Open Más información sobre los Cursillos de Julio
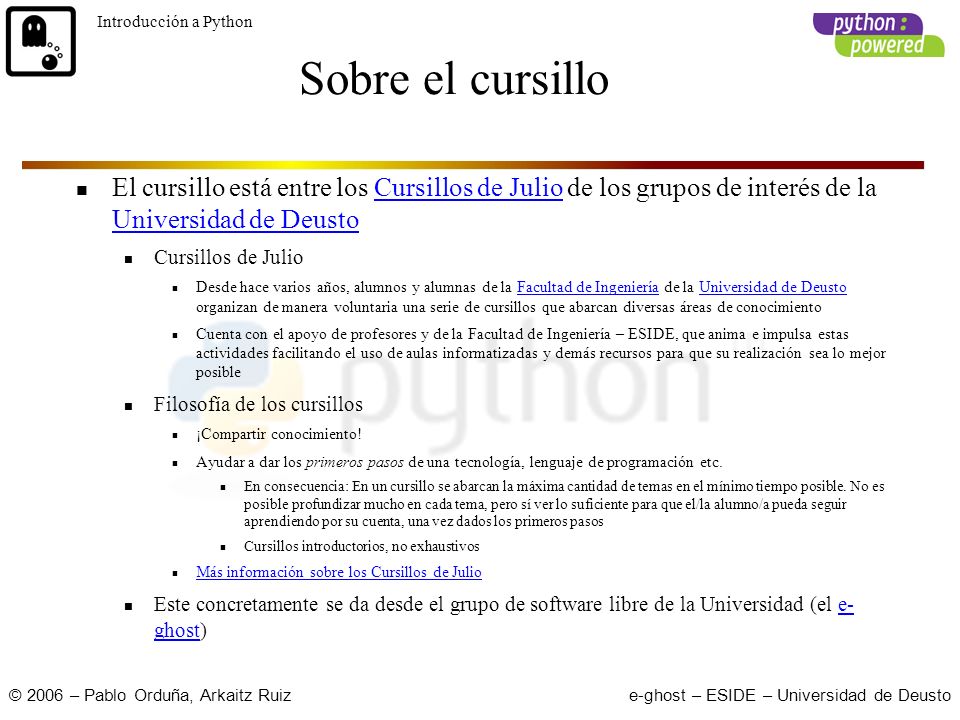The image size is (960, 720). coord(339,572)
